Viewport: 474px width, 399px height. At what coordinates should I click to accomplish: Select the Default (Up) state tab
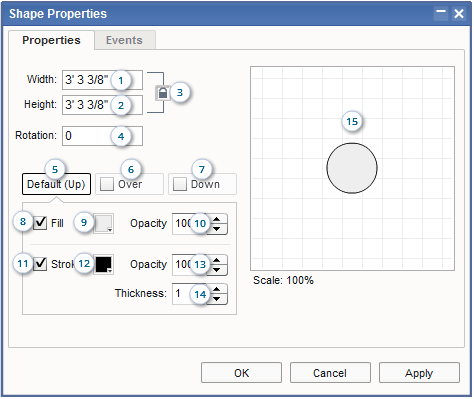tap(56, 184)
